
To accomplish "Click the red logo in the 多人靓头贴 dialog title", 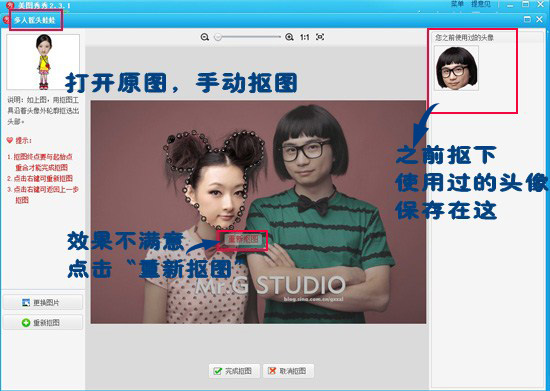I will tap(7, 20).
